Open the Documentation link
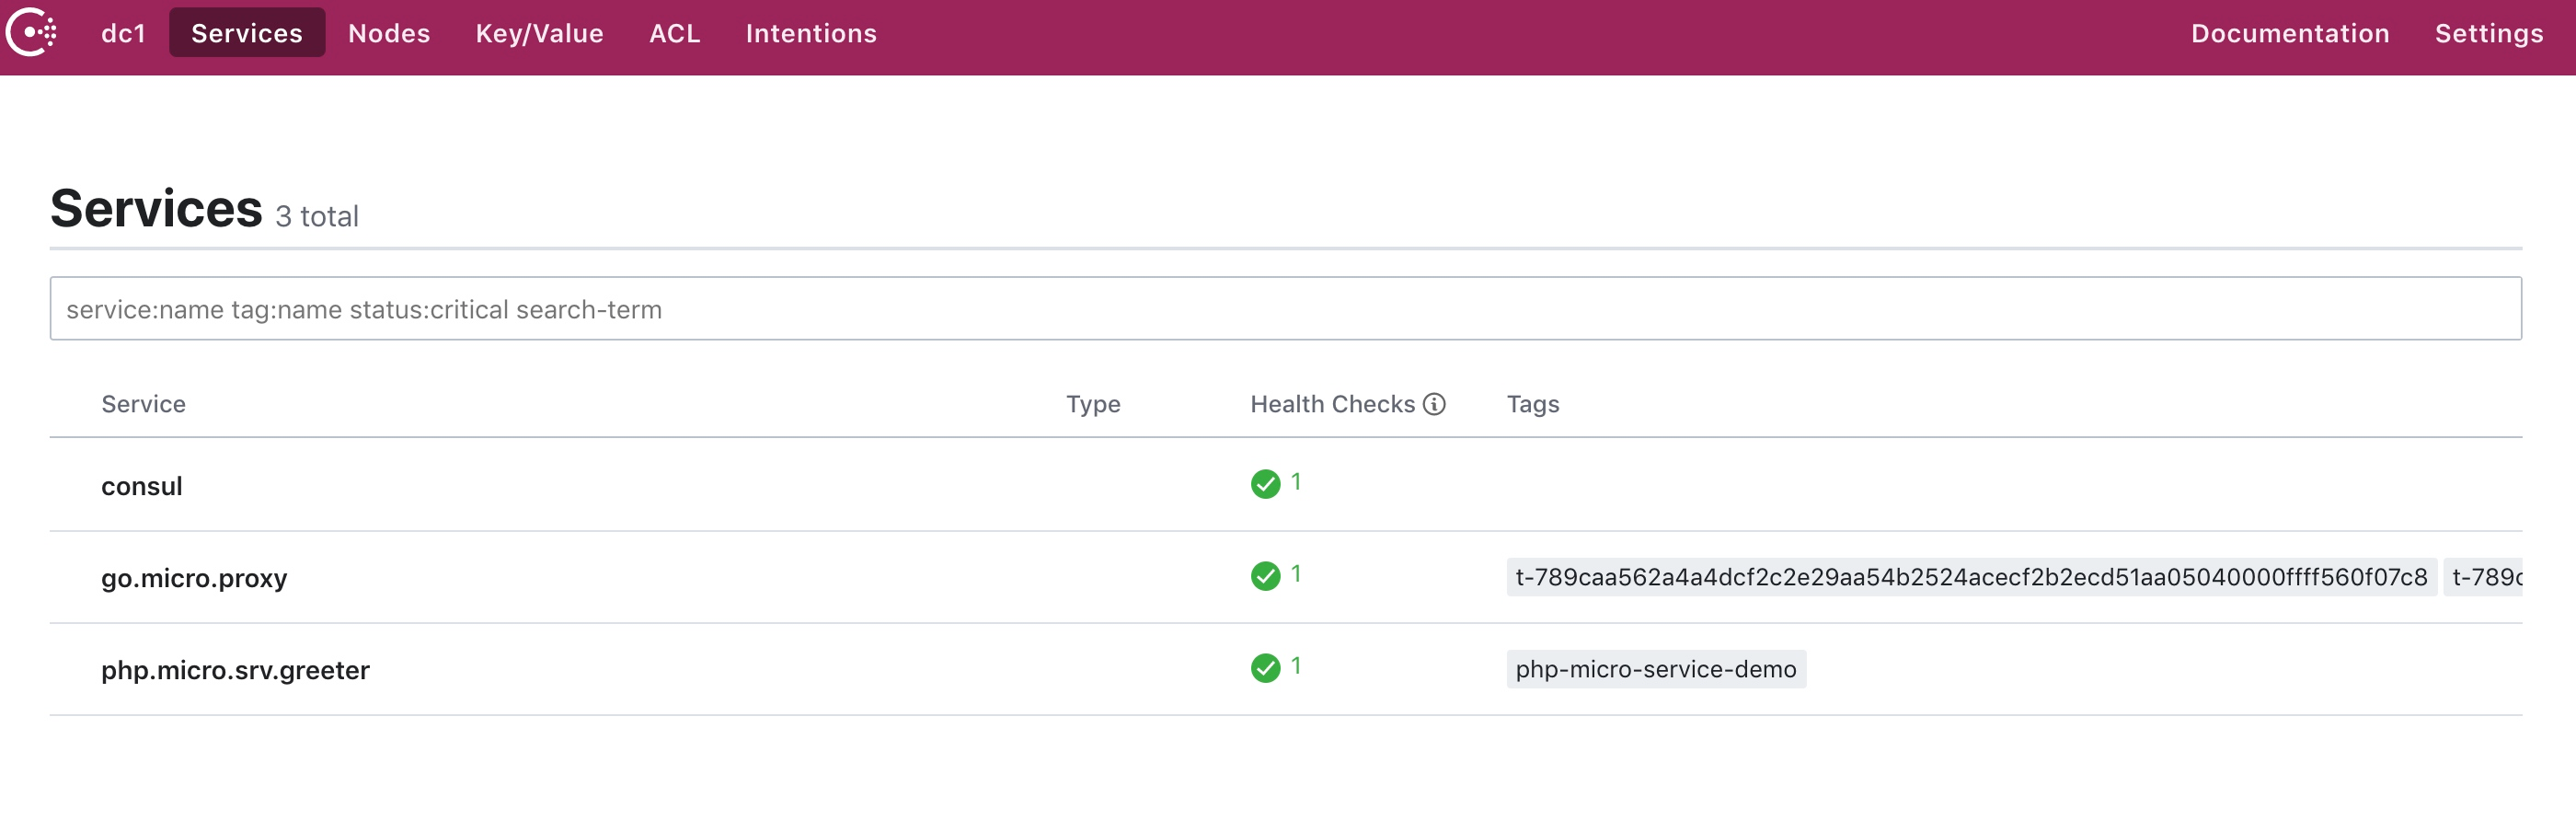The height and width of the screenshot is (832, 2576). 2289,33
